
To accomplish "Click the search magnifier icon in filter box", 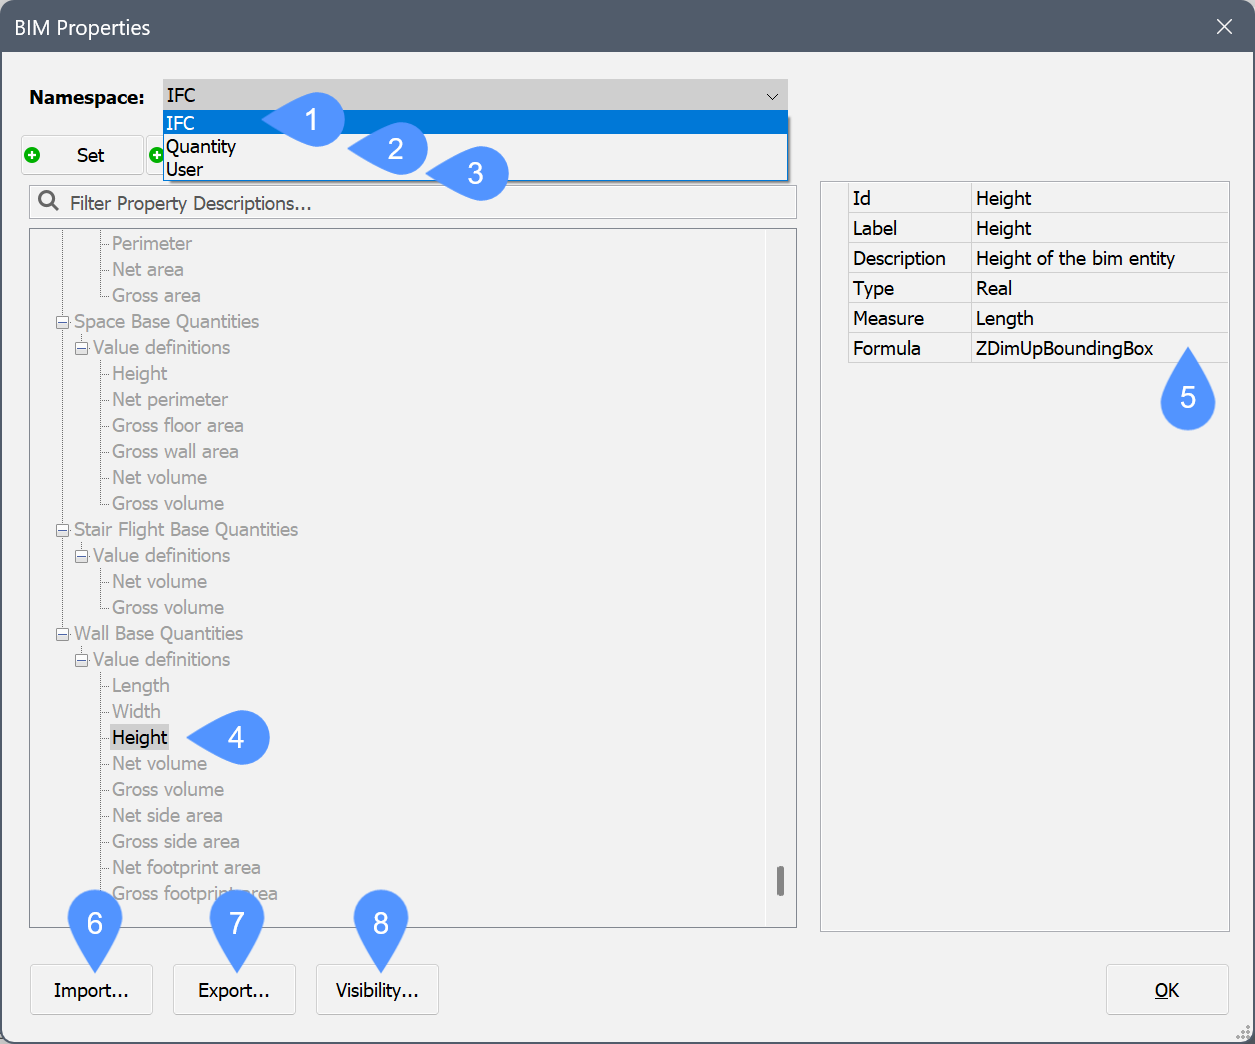I will [48, 202].
